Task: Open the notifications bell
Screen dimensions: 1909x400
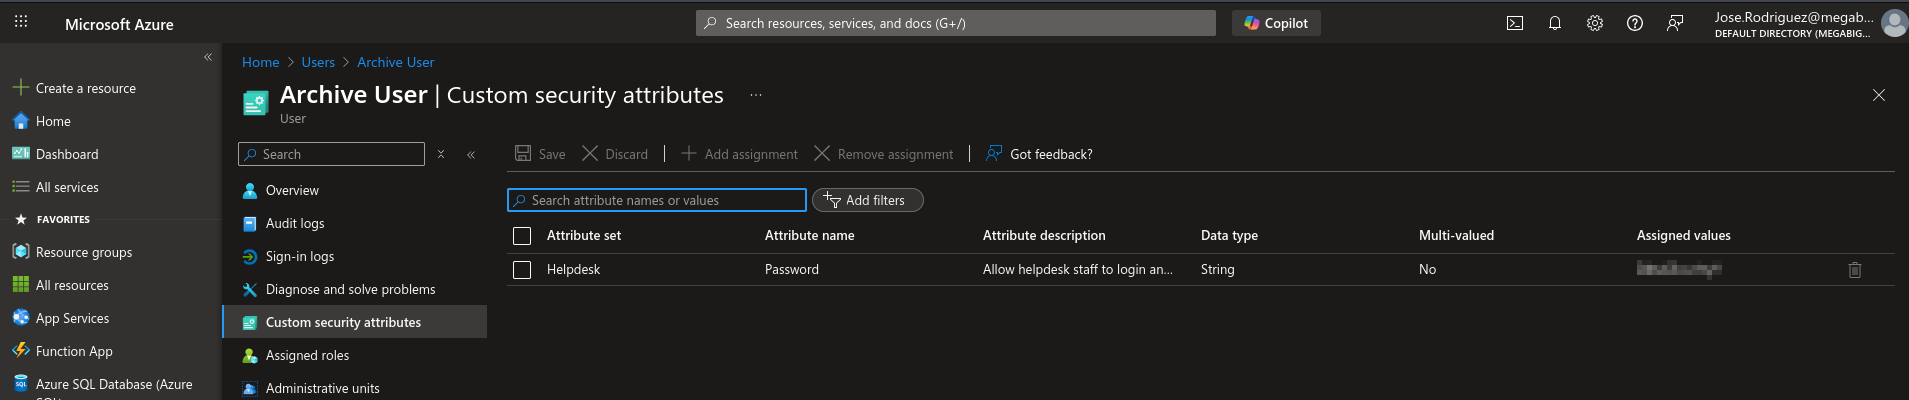Action: 1555,23
